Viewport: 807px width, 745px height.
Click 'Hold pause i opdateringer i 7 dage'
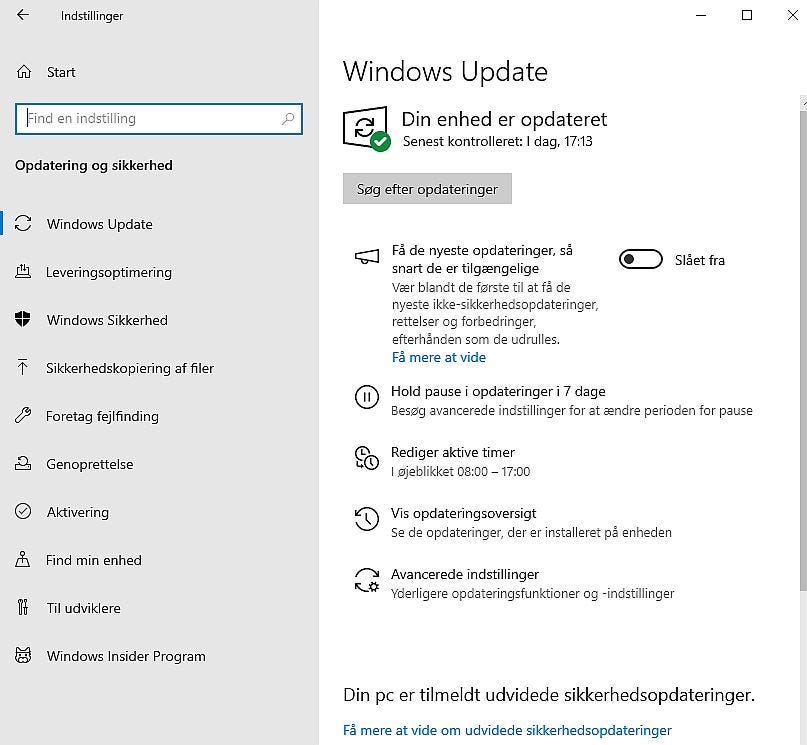pyautogui.click(x=498, y=392)
